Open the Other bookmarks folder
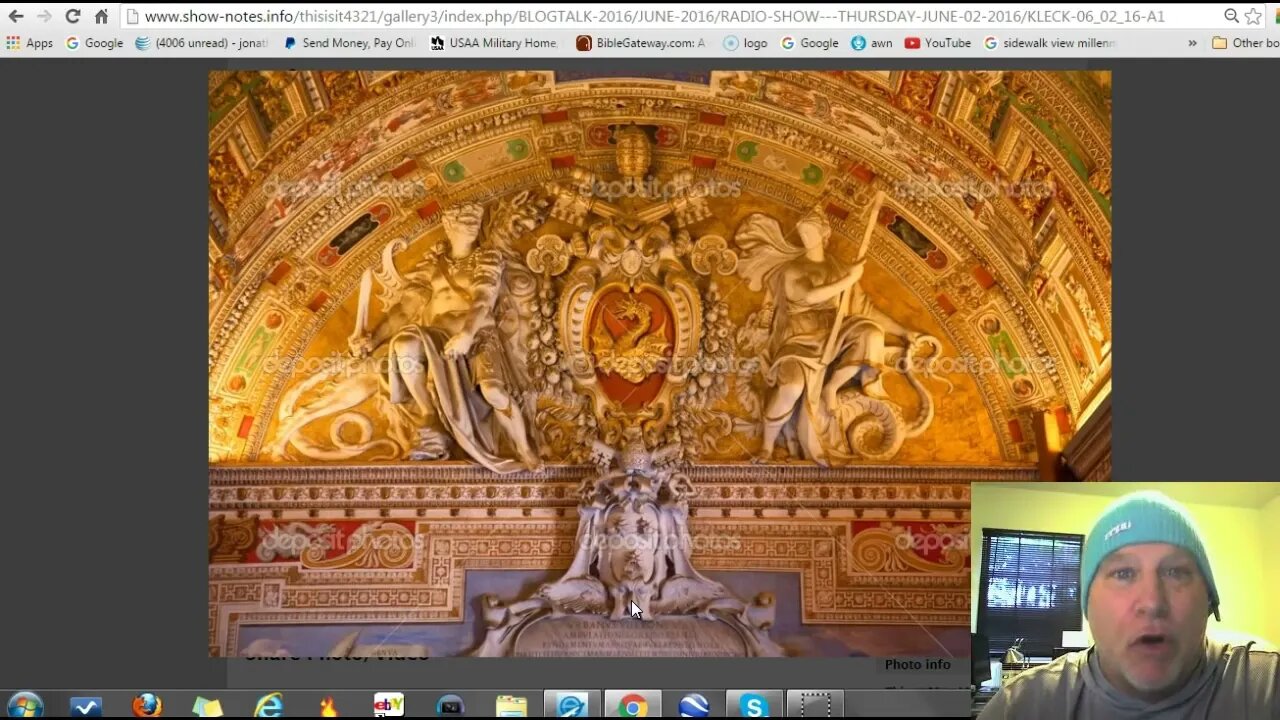The image size is (1280, 720). pos(1245,43)
